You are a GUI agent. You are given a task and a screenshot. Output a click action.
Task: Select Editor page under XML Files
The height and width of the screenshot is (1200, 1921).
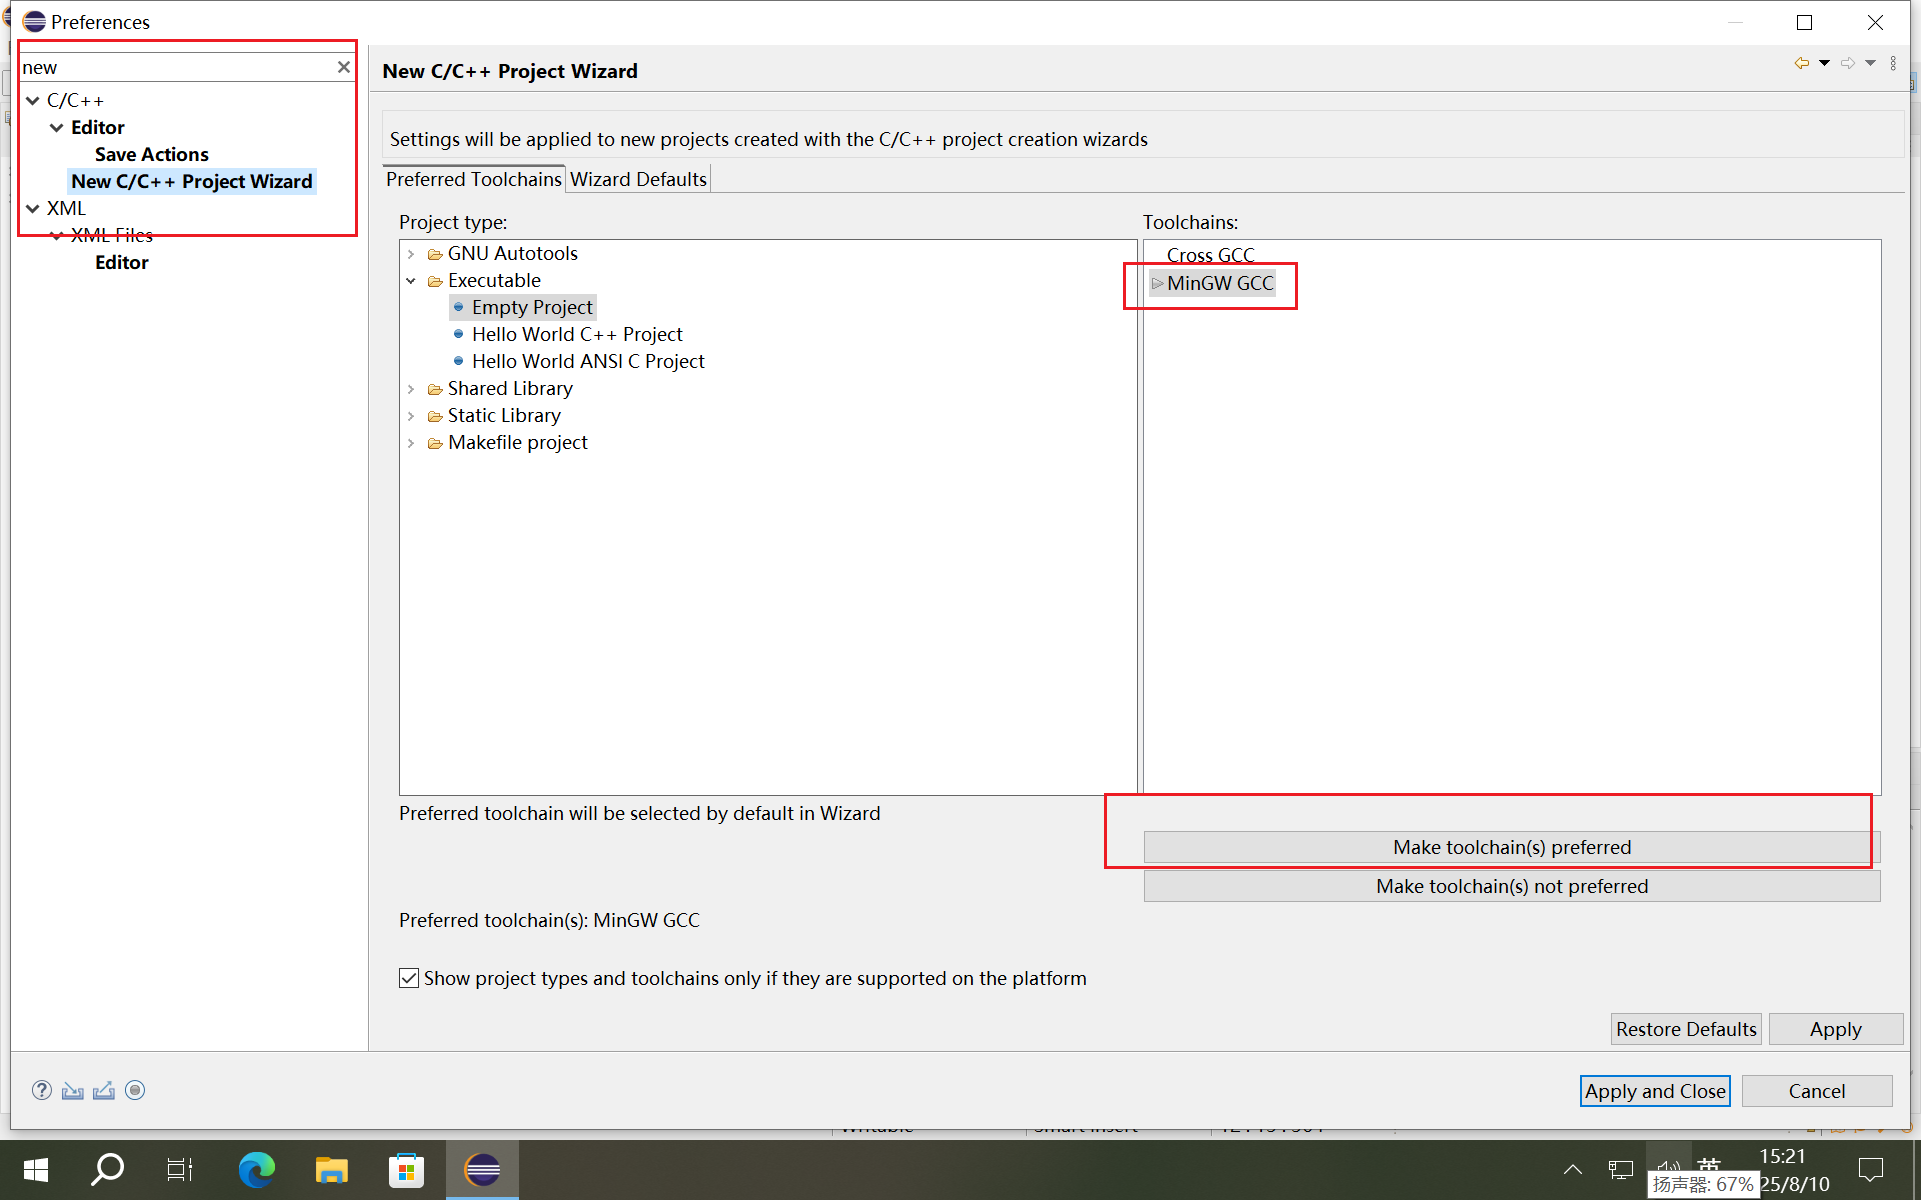click(122, 262)
